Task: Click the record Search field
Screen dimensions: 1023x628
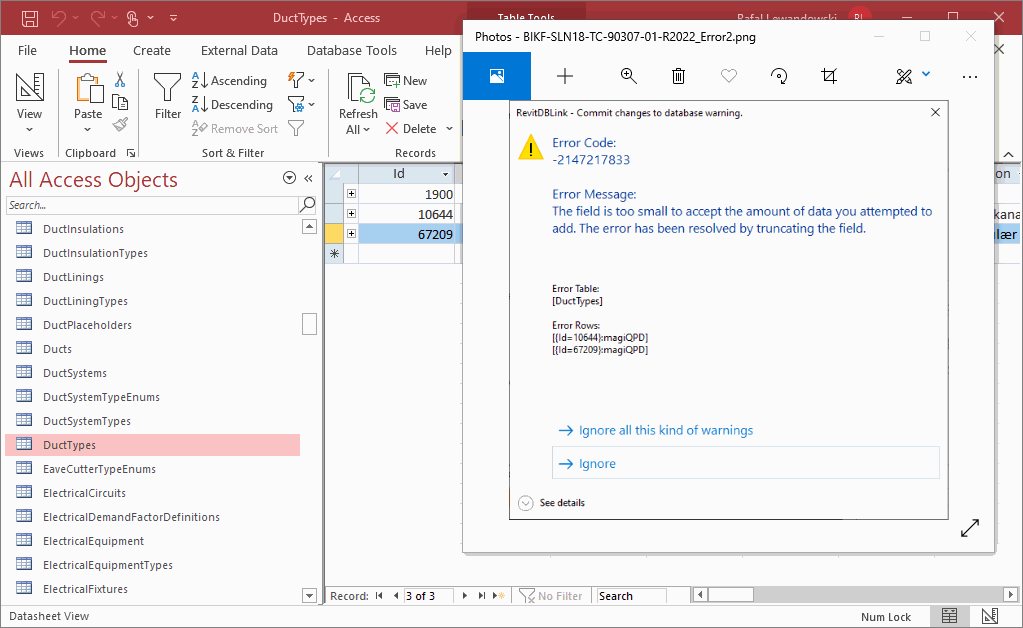Action: pyautogui.click(x=631, y=595)
